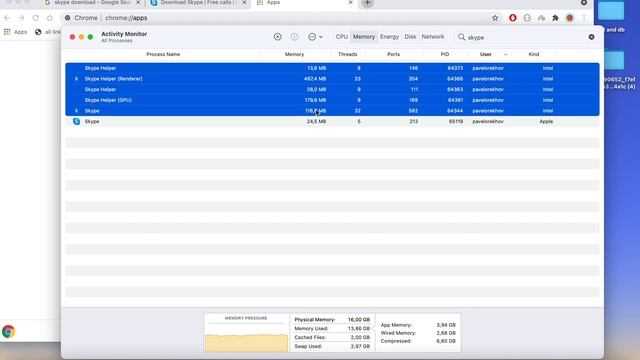Close the skype download Google tab
This screenshot has height=360, width=640.
[138, 2]
